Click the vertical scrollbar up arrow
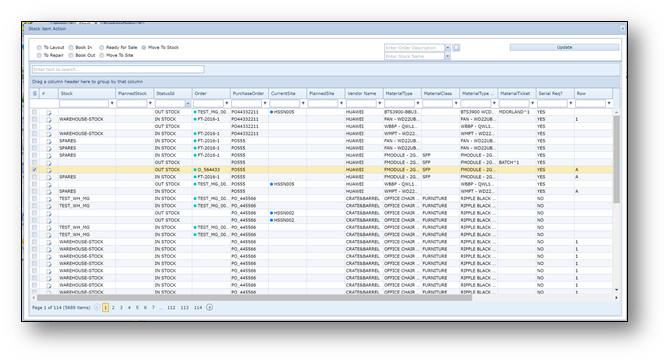 (616, 112)
